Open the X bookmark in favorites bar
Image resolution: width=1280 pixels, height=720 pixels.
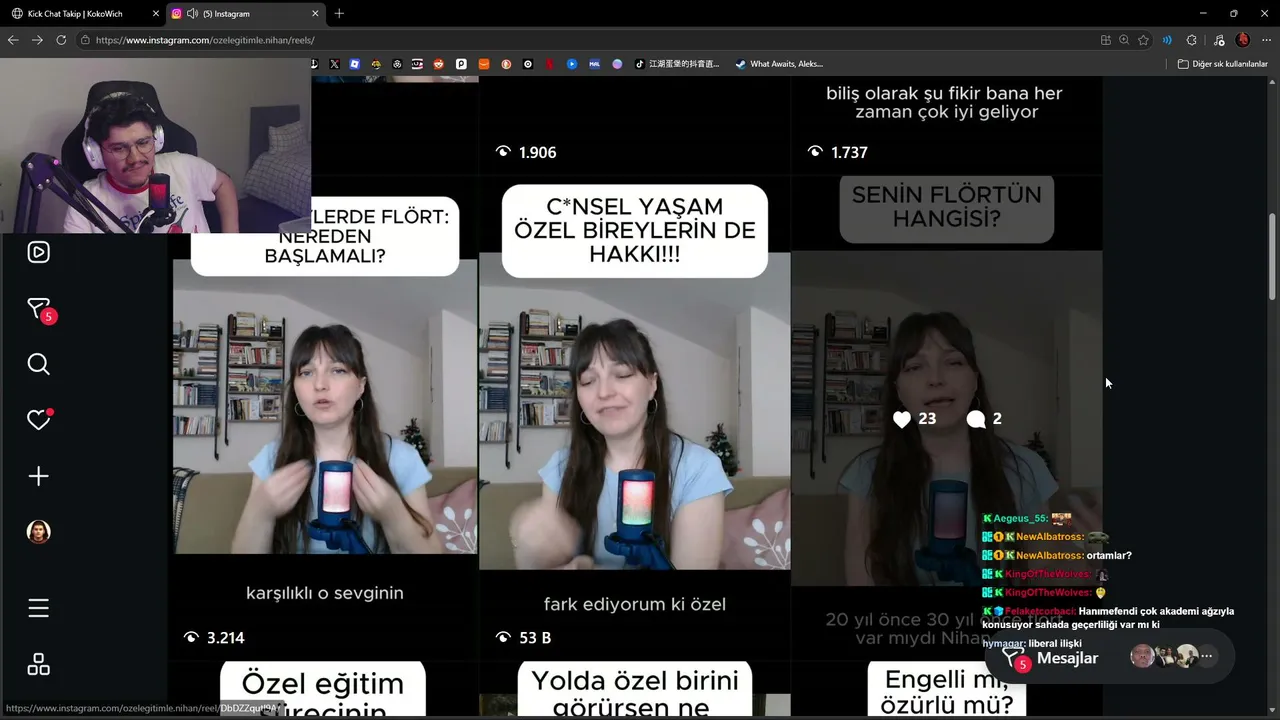(x=334, y=64)
